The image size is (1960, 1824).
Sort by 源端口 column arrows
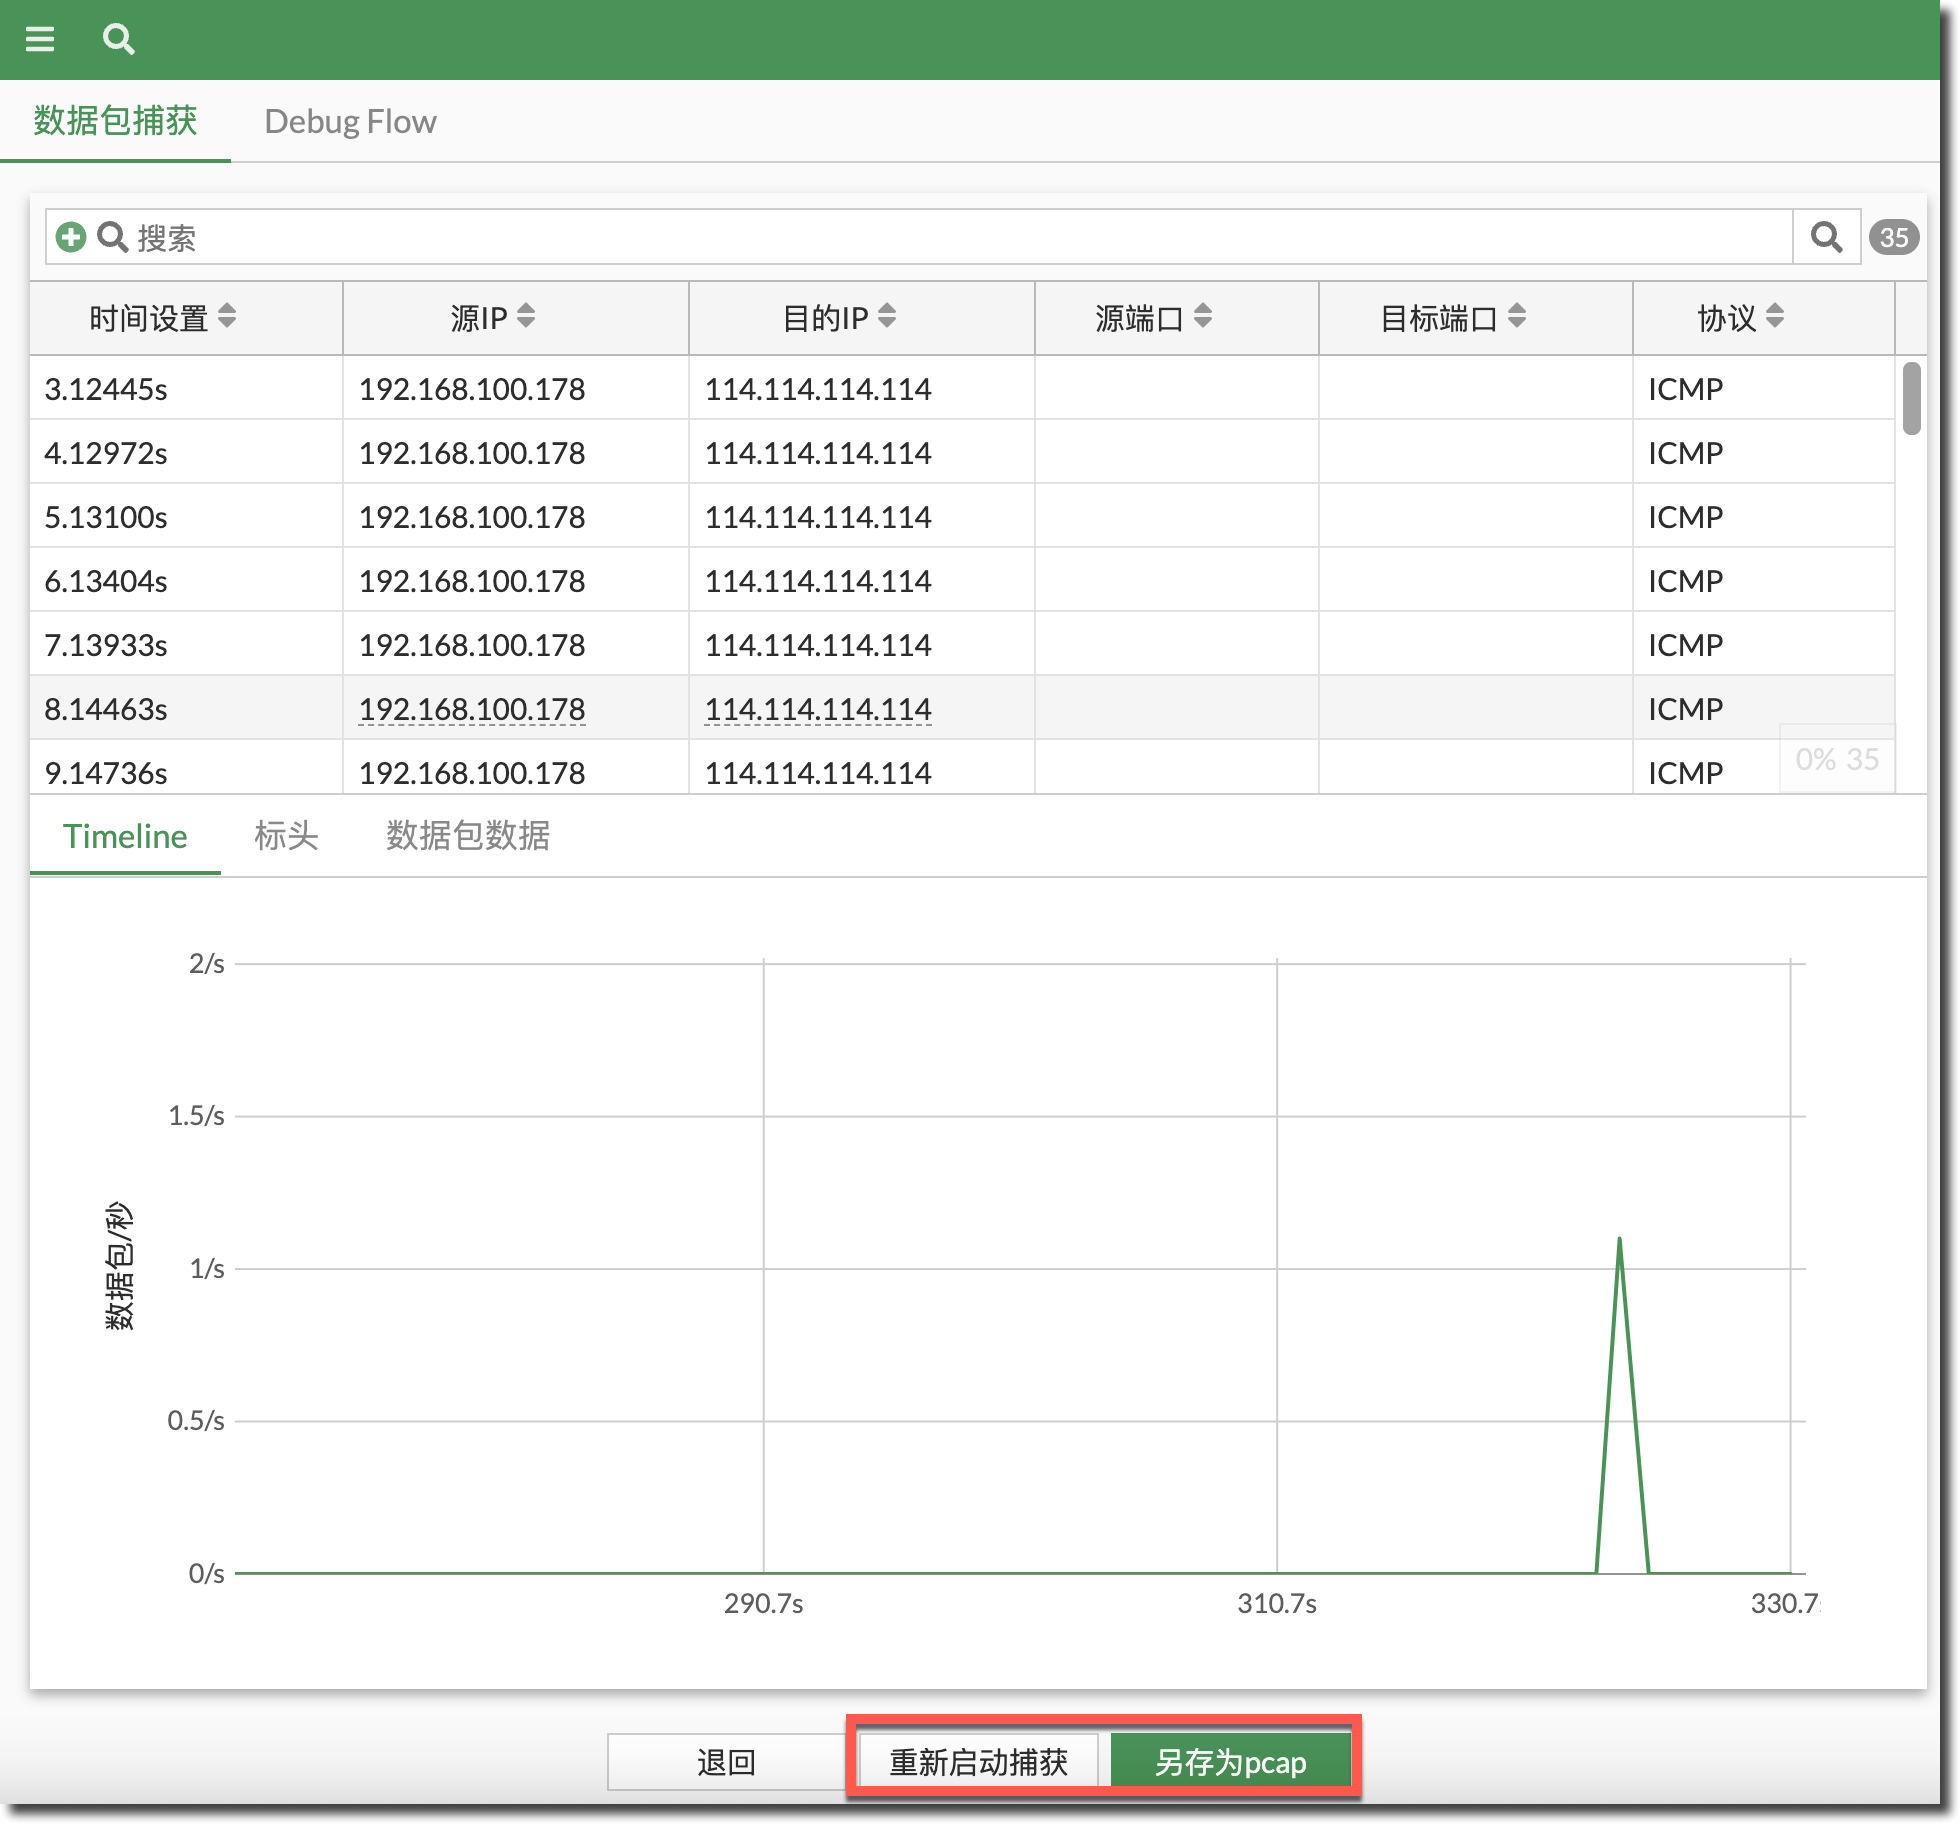pos(1203,316)
